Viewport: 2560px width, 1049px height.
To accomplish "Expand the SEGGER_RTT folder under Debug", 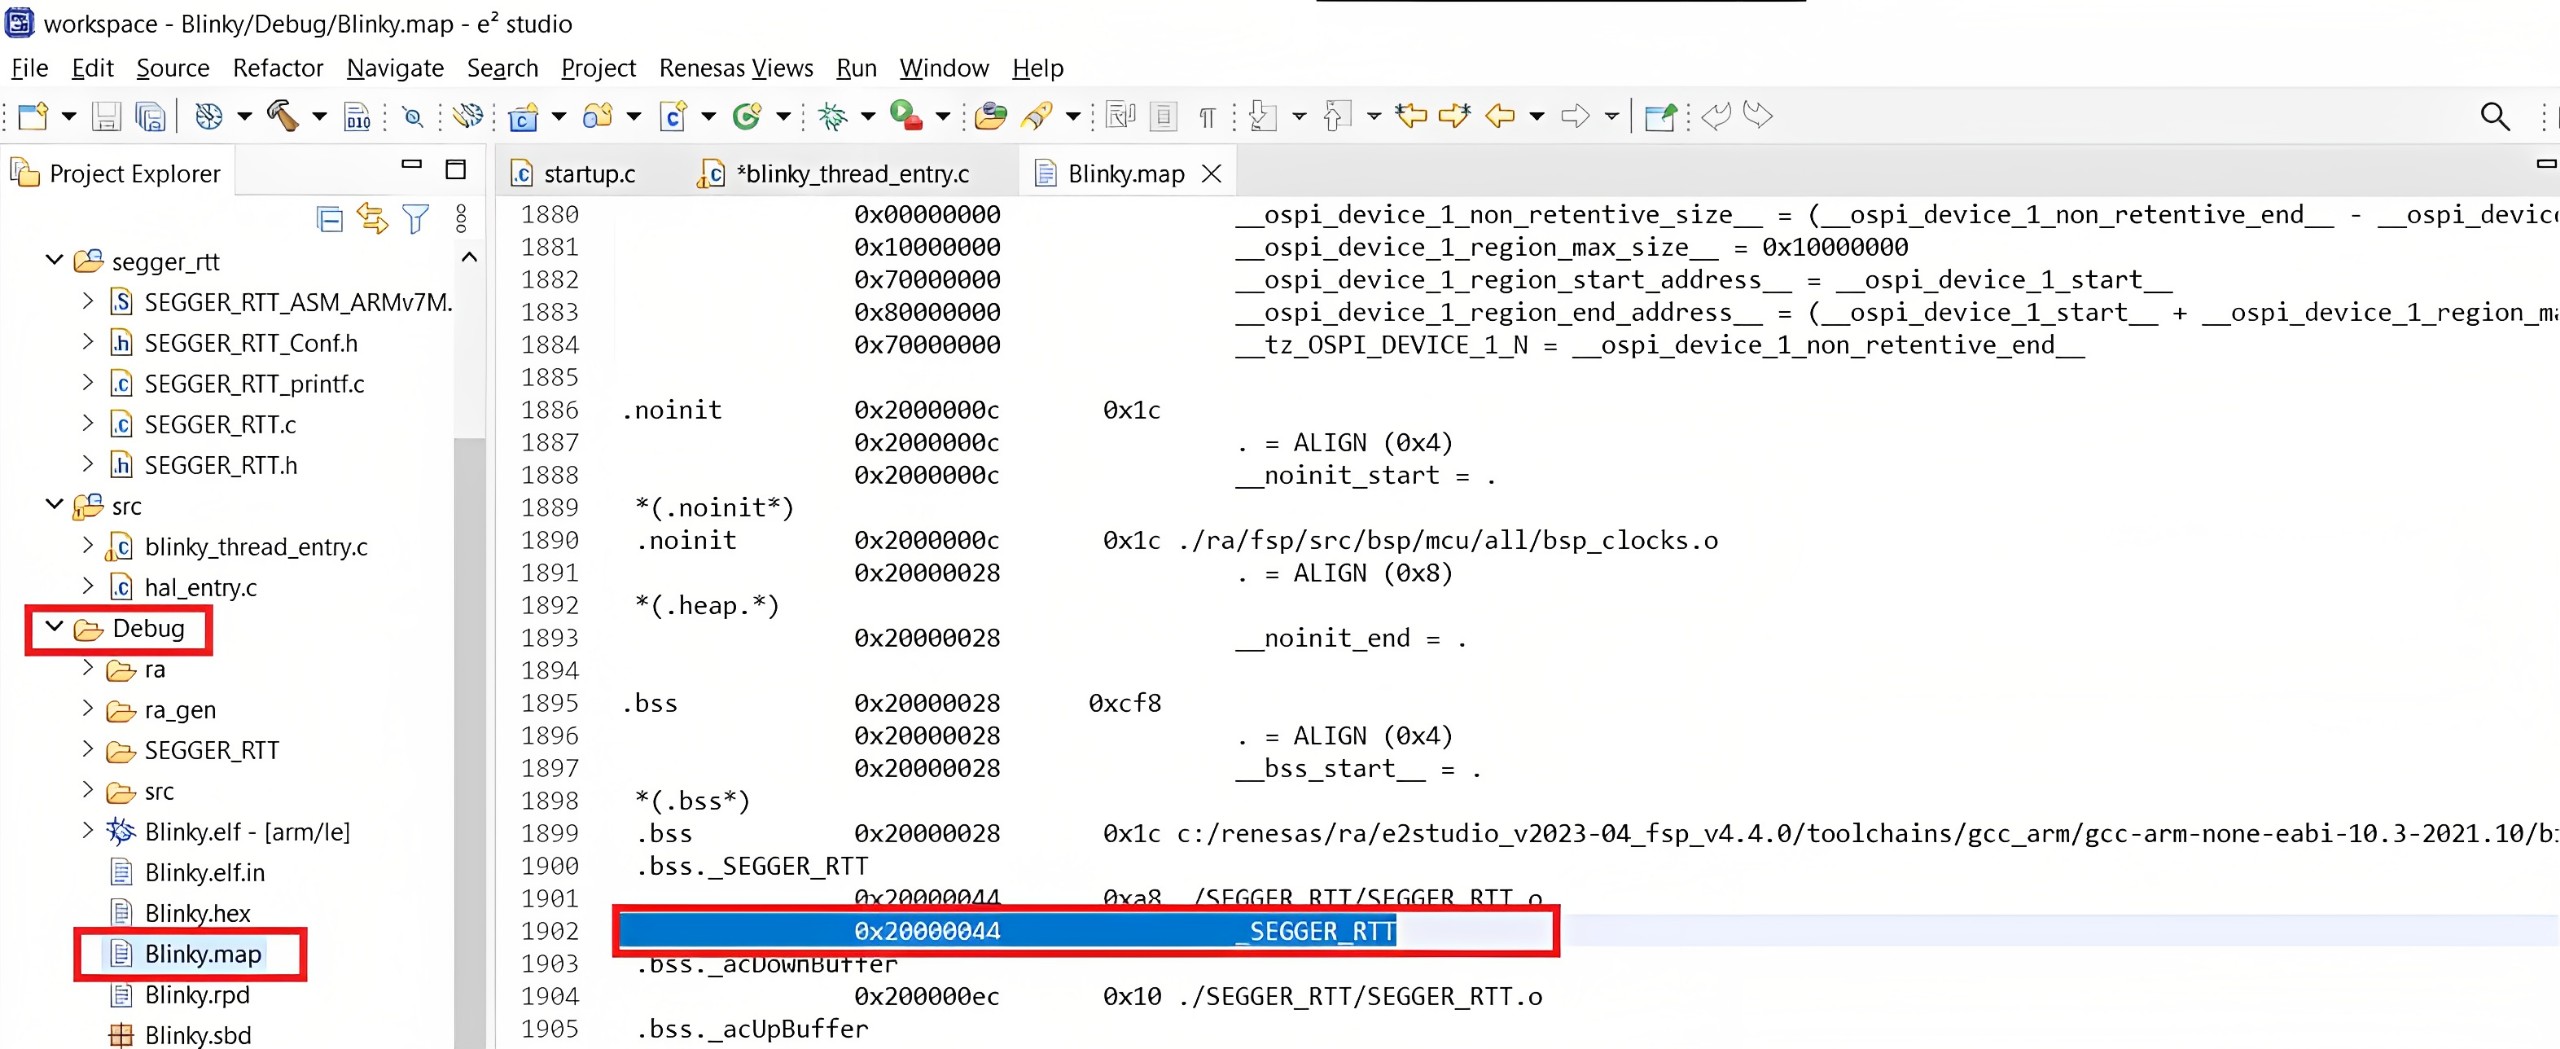I will [87, 750].
